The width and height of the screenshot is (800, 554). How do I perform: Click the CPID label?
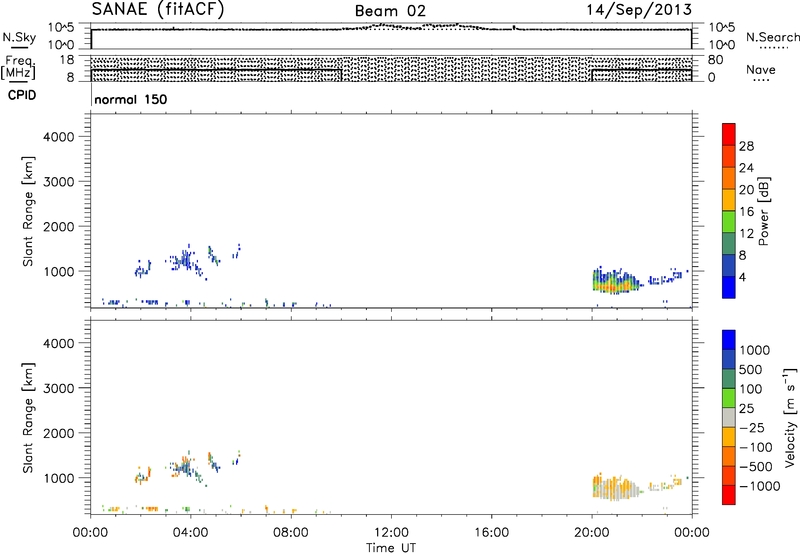click(x=22, y=95)
